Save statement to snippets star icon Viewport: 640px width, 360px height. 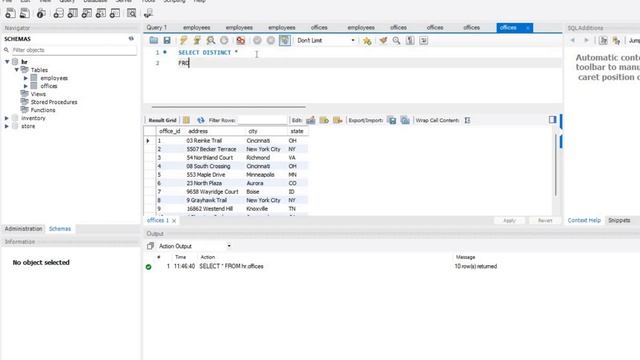pos(367,40)
